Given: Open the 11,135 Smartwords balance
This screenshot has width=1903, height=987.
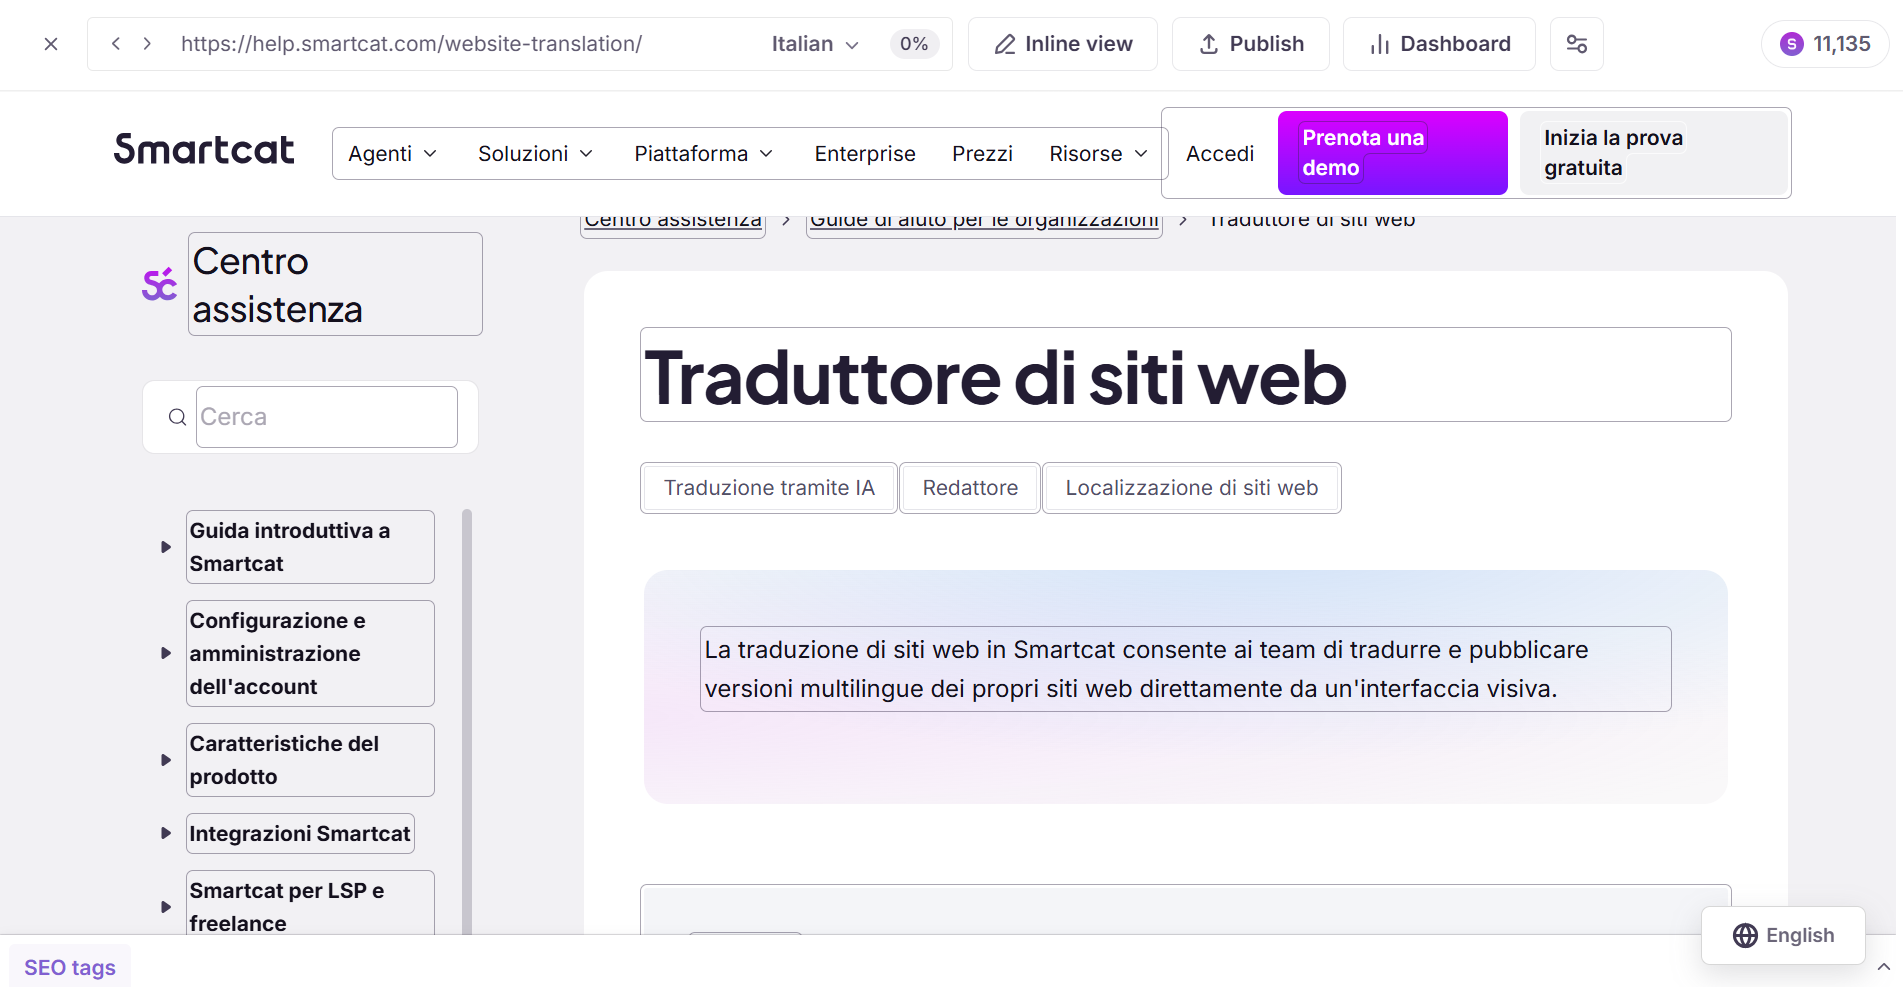Looking at the screenshot, I should pyautogui.click(x=1825, y=44).
